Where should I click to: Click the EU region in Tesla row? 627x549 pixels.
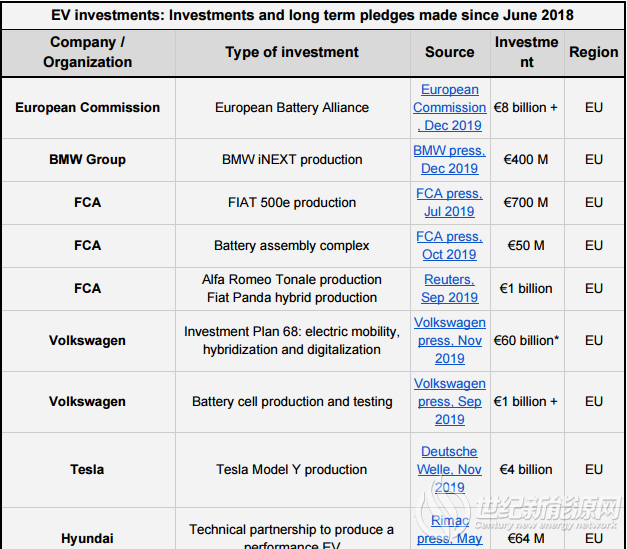594,469
